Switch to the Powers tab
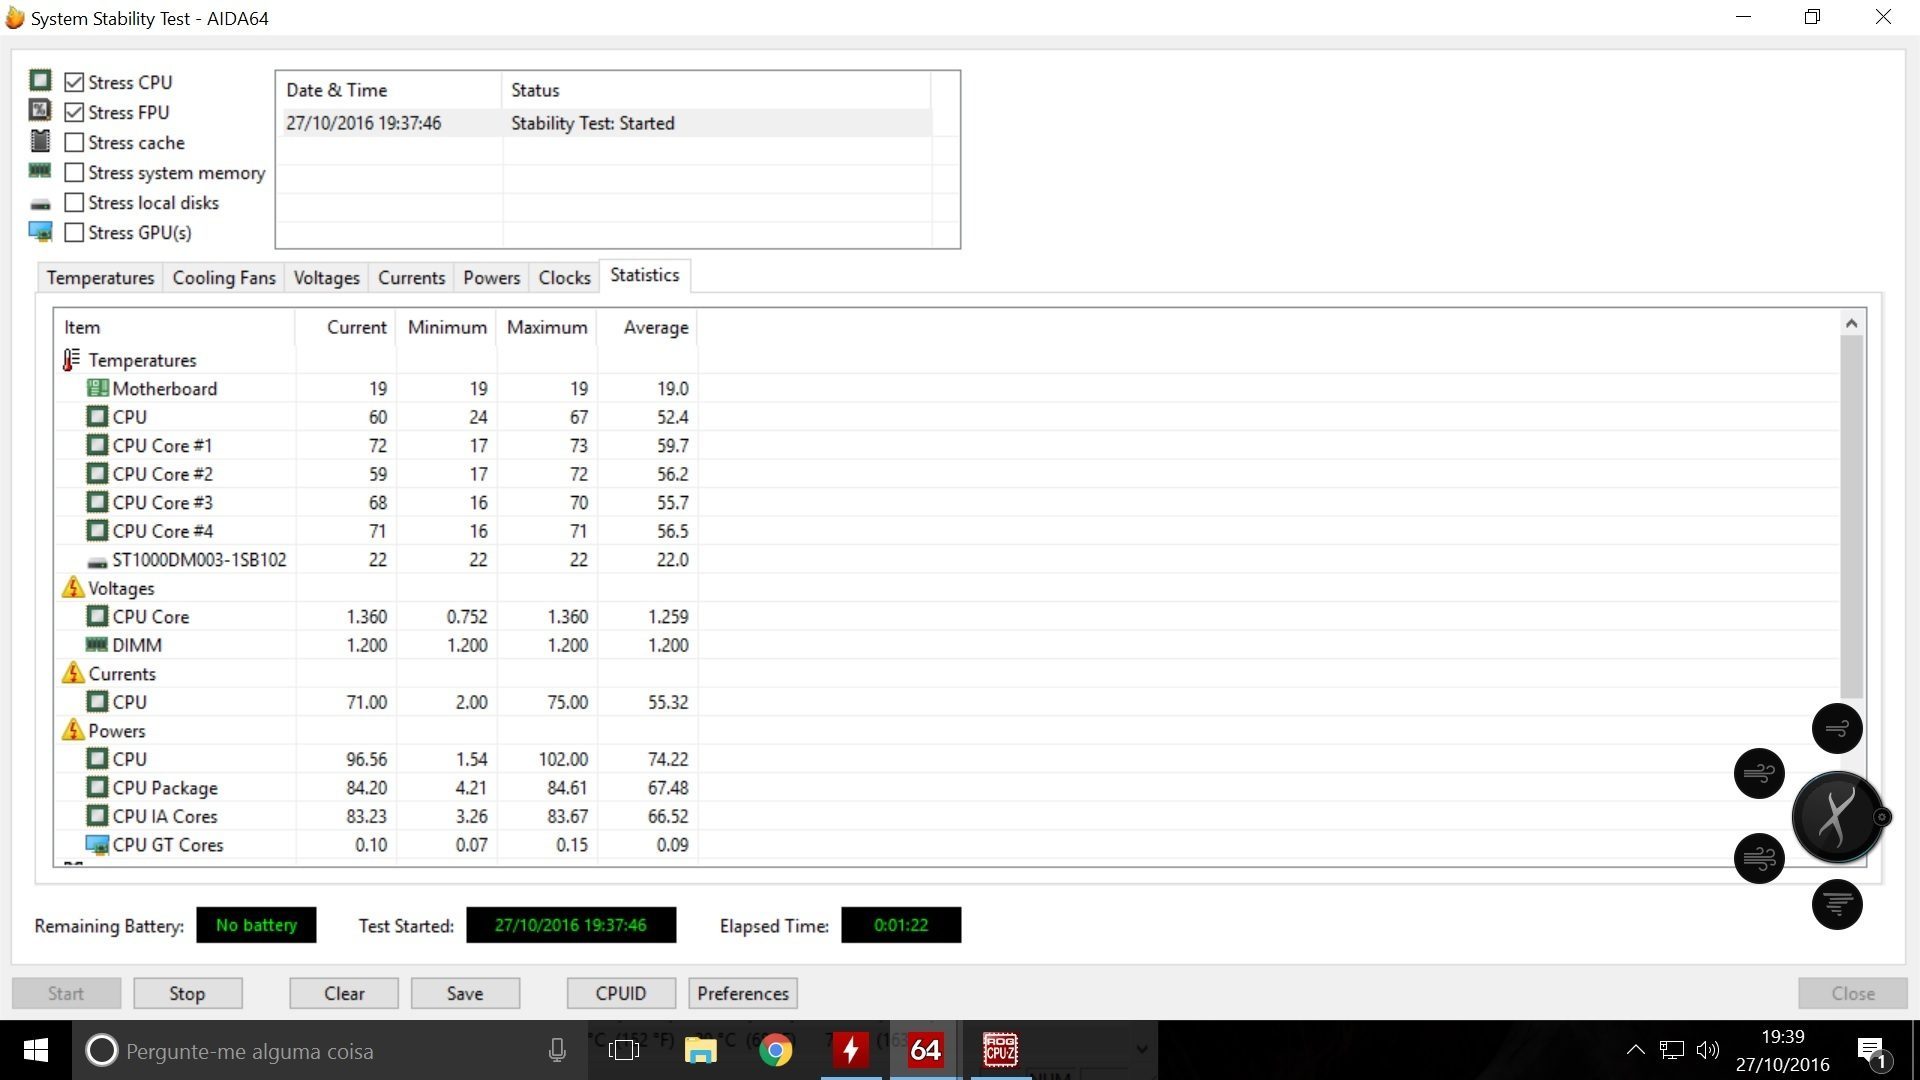1920x1080 pixels. (491, 277)
